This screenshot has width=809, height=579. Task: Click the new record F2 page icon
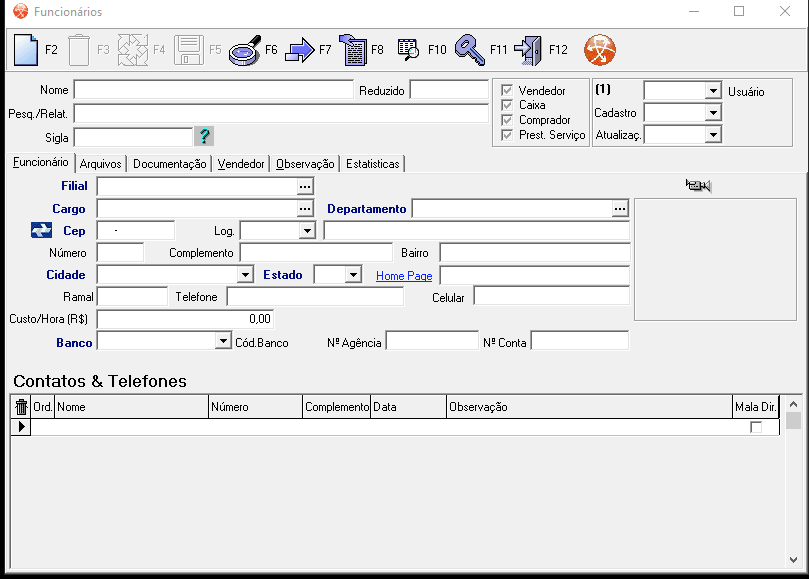pyautogui.click(x=26, y=49)
